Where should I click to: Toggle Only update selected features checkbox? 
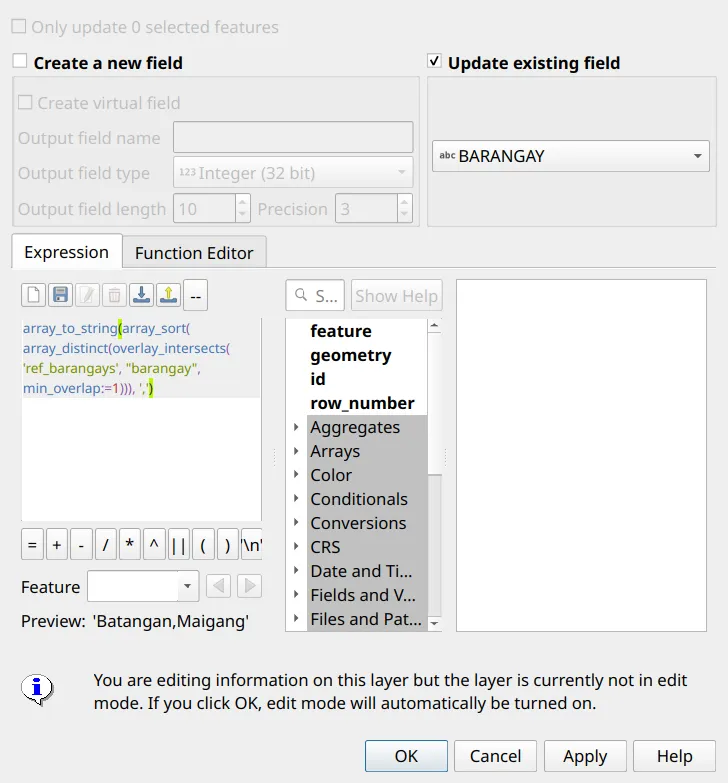point(19,26)
